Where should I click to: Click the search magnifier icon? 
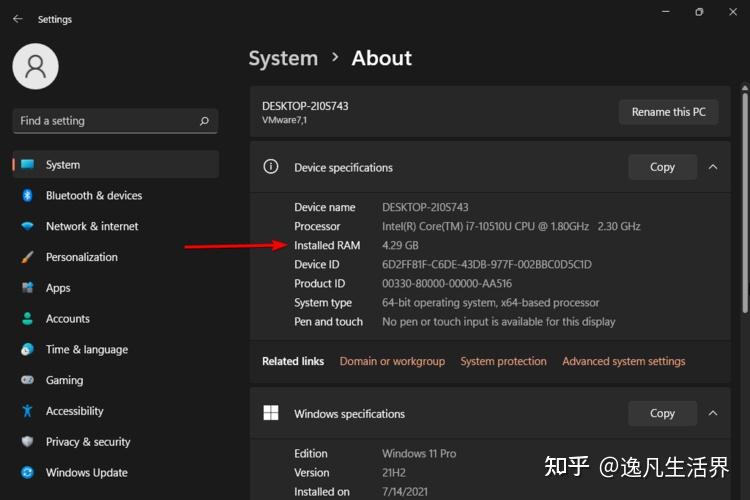(204, 121)
